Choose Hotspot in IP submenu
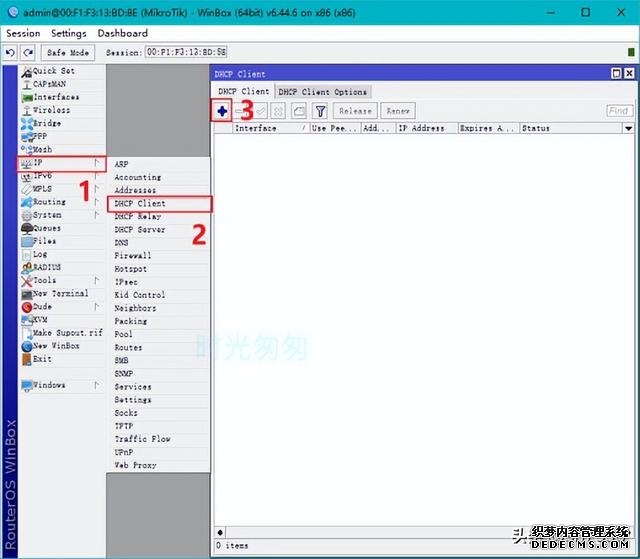 coord(160,269)
